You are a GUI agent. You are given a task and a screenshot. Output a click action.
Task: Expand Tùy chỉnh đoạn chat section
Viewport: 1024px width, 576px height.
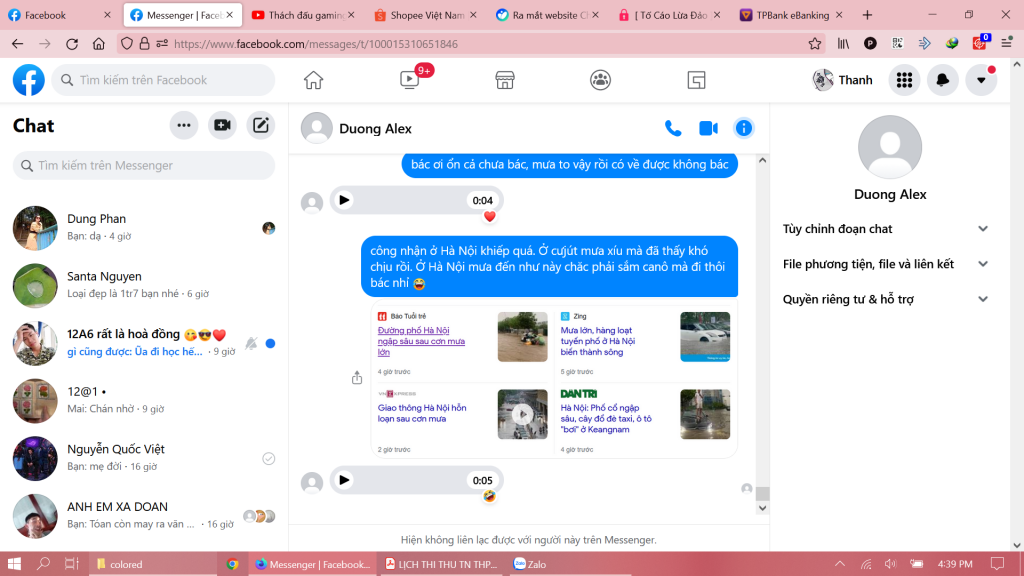983,229
